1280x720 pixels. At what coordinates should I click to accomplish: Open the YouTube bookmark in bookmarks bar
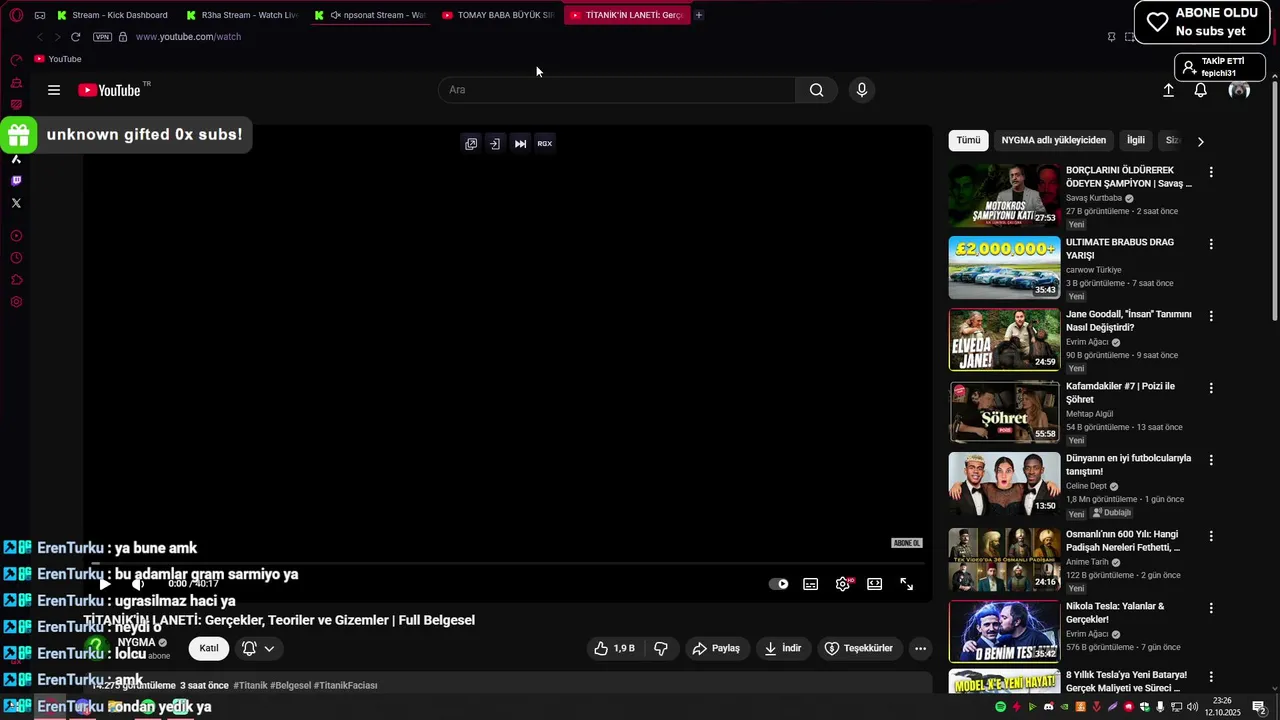(58, 59)
